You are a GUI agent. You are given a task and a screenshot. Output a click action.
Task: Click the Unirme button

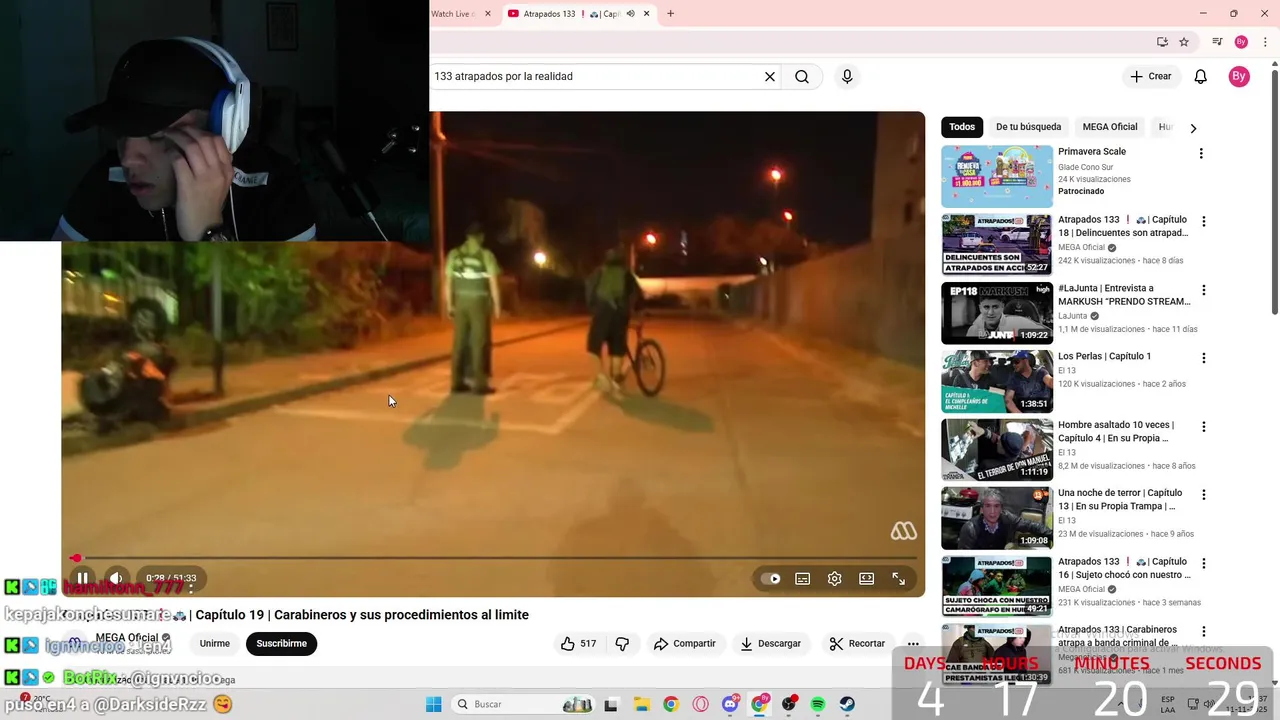pyautogui.click(x=214, y=644)
